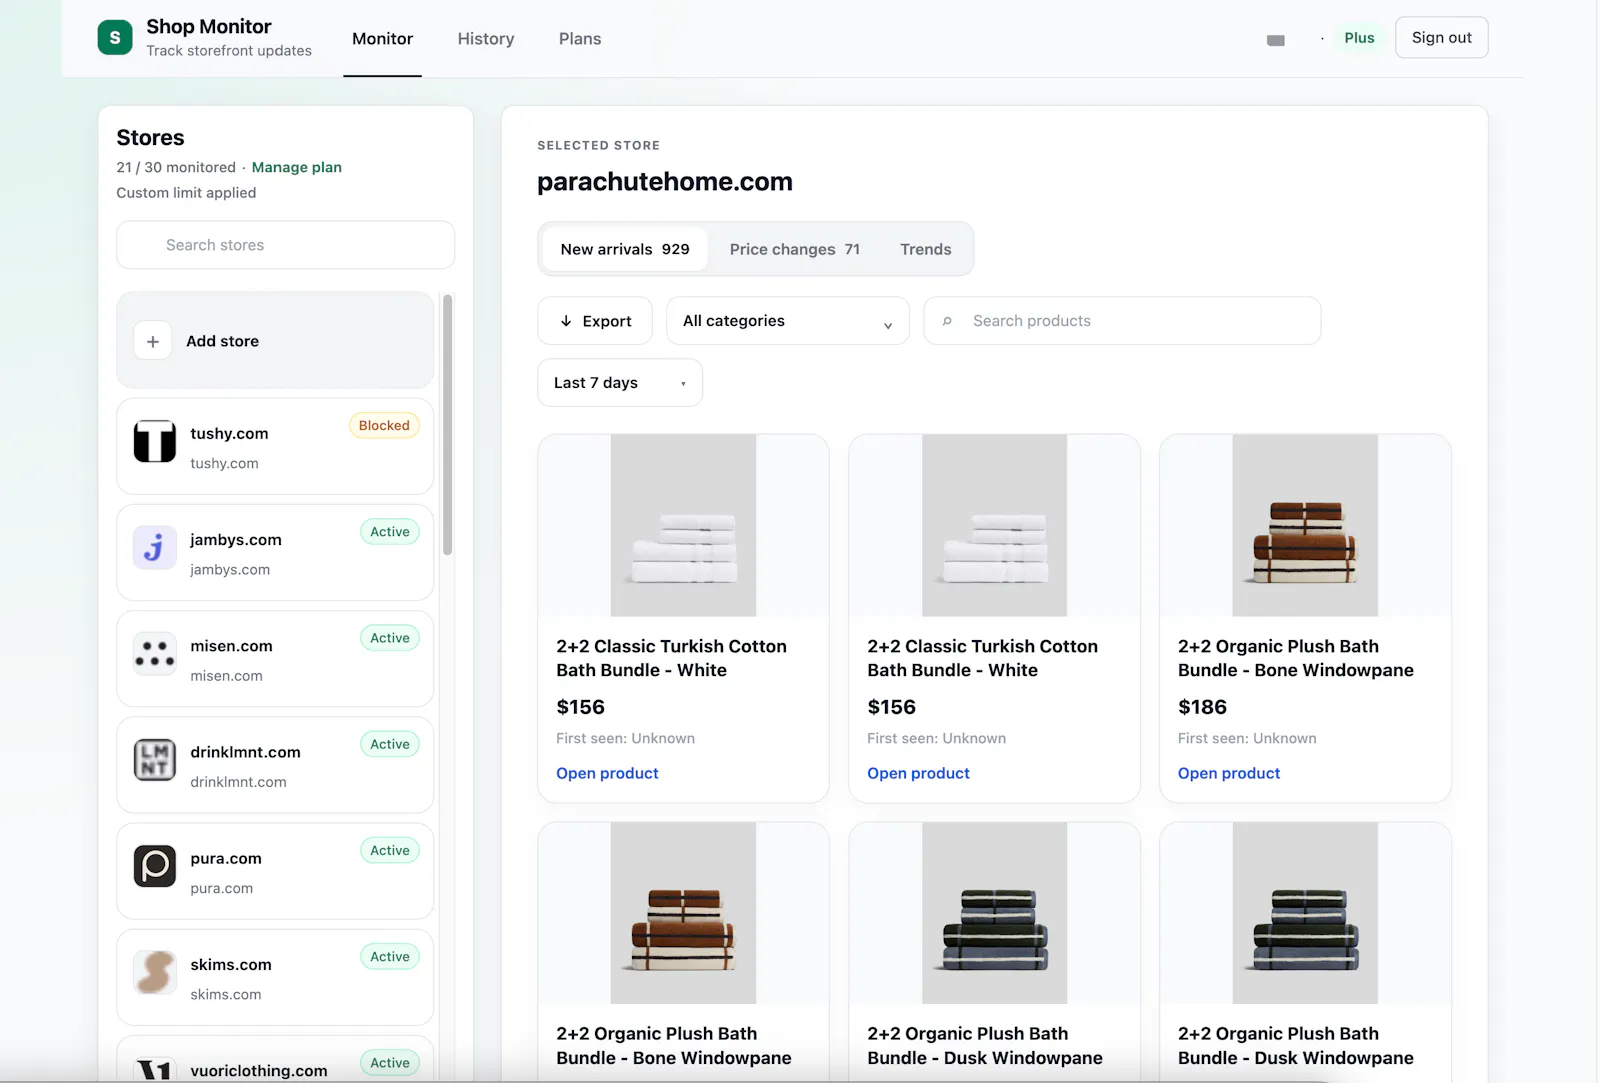This screenshot has height=1083, width=1600.
Task: Select the drinklmnt.com LMNT logo icon
Action: coord(155,760)
